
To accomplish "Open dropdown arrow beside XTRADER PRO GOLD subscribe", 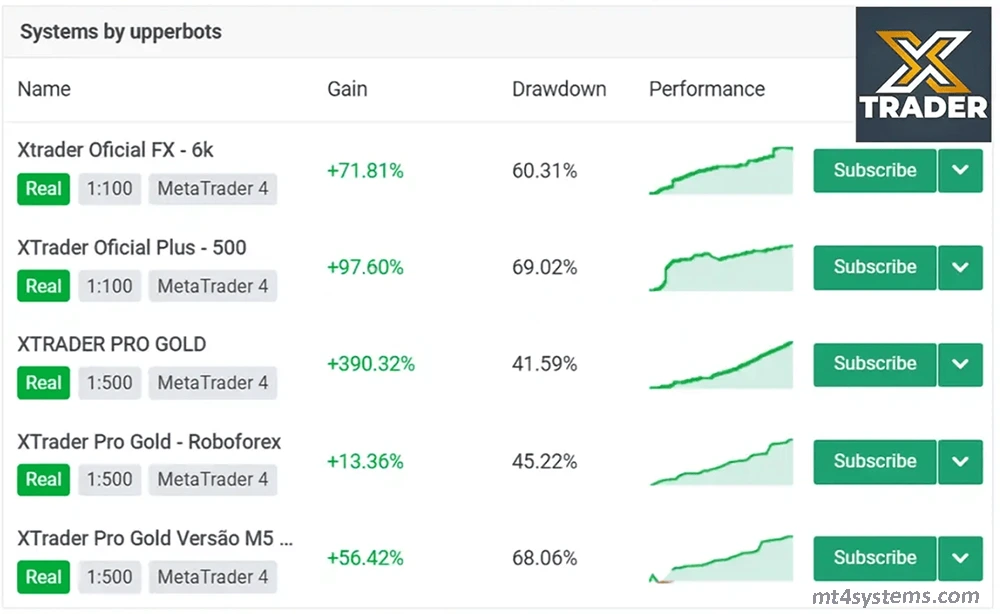I will [x=960, y=364].
